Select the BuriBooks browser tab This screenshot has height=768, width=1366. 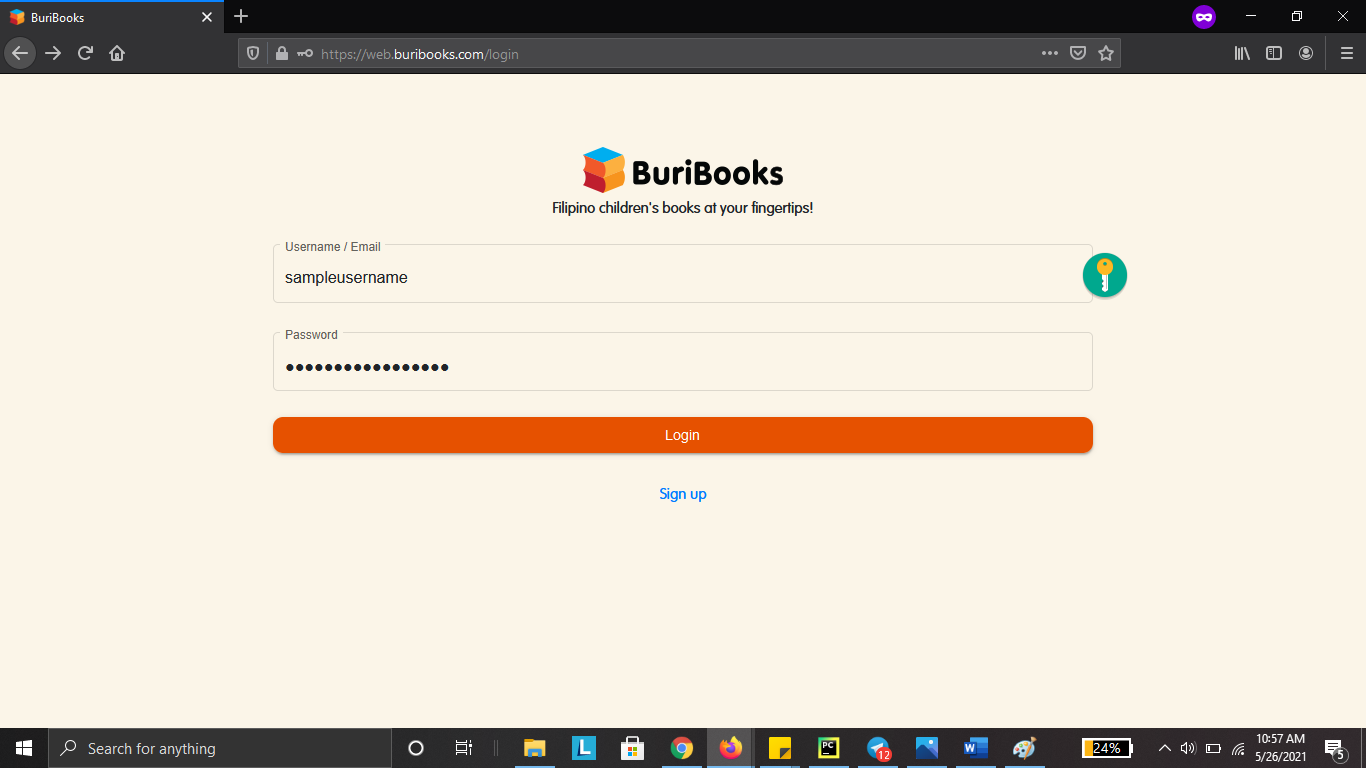(112, 17)
